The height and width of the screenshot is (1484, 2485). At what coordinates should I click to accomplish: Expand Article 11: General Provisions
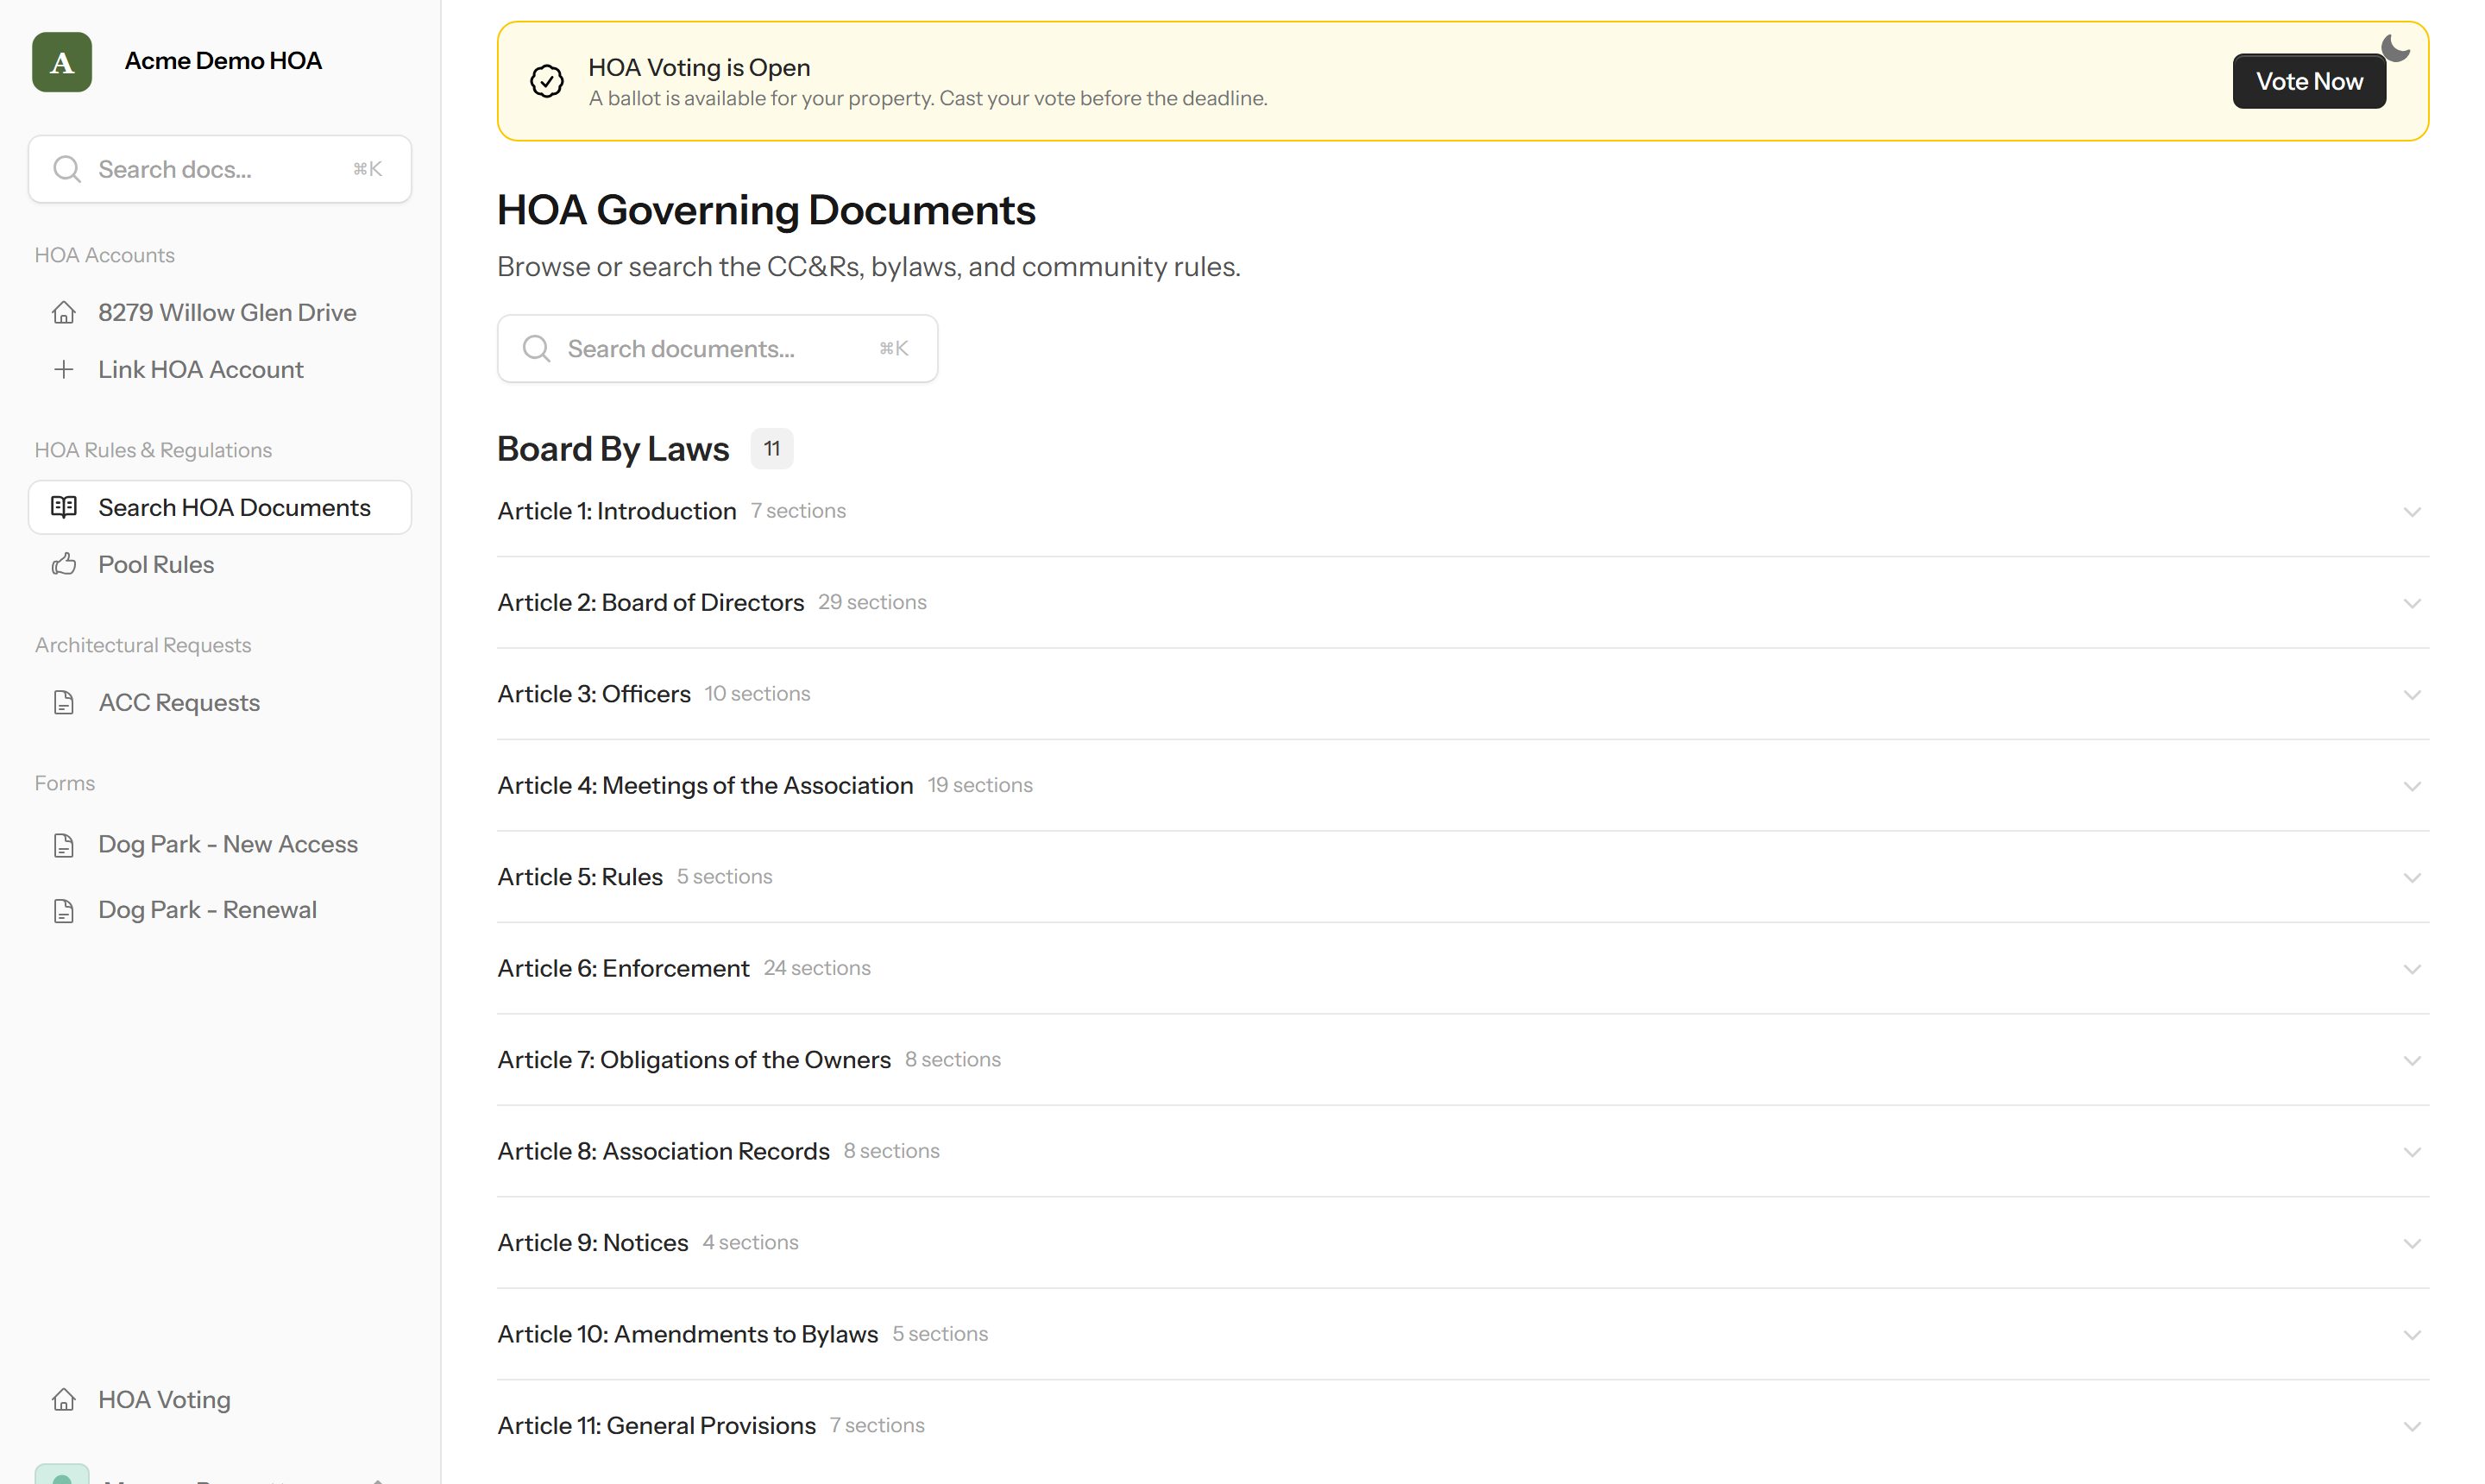1463,1426
